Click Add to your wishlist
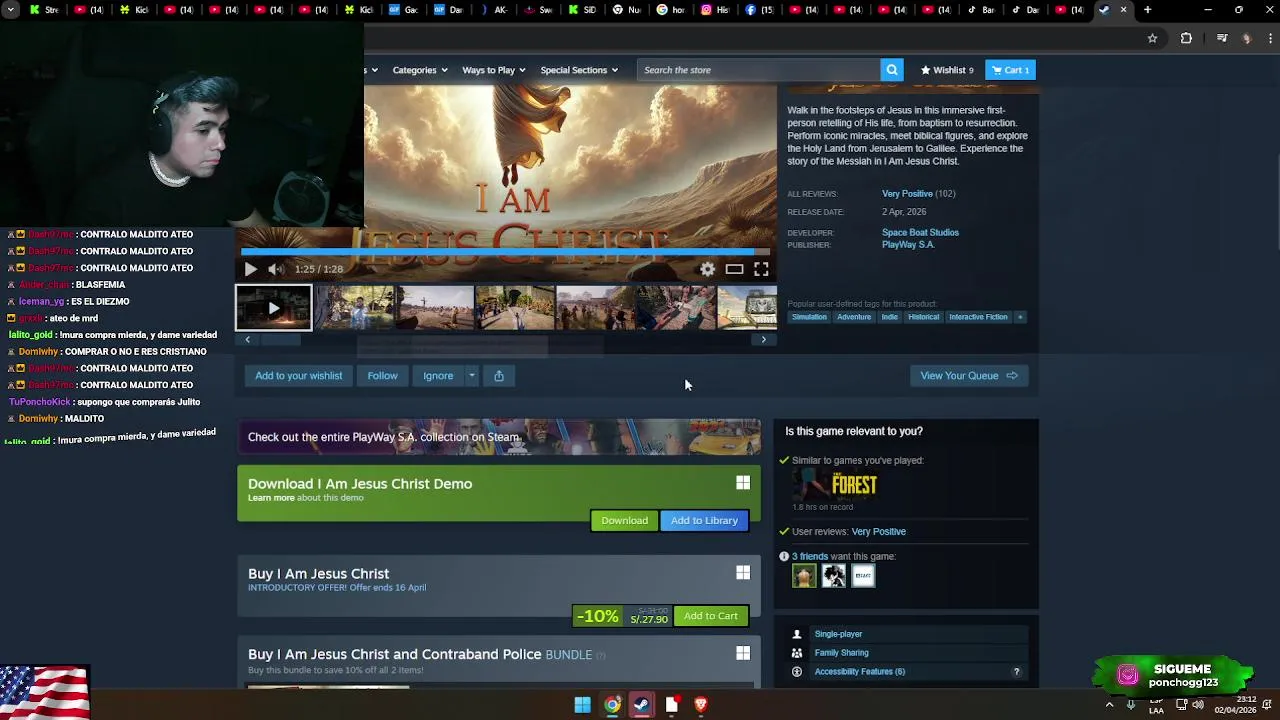The width and height of the screenshot is (1280, 720). click(298, 376)
